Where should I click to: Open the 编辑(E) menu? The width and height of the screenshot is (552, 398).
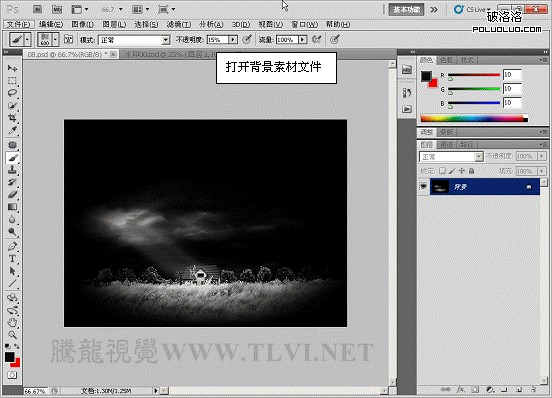[51, 24]
